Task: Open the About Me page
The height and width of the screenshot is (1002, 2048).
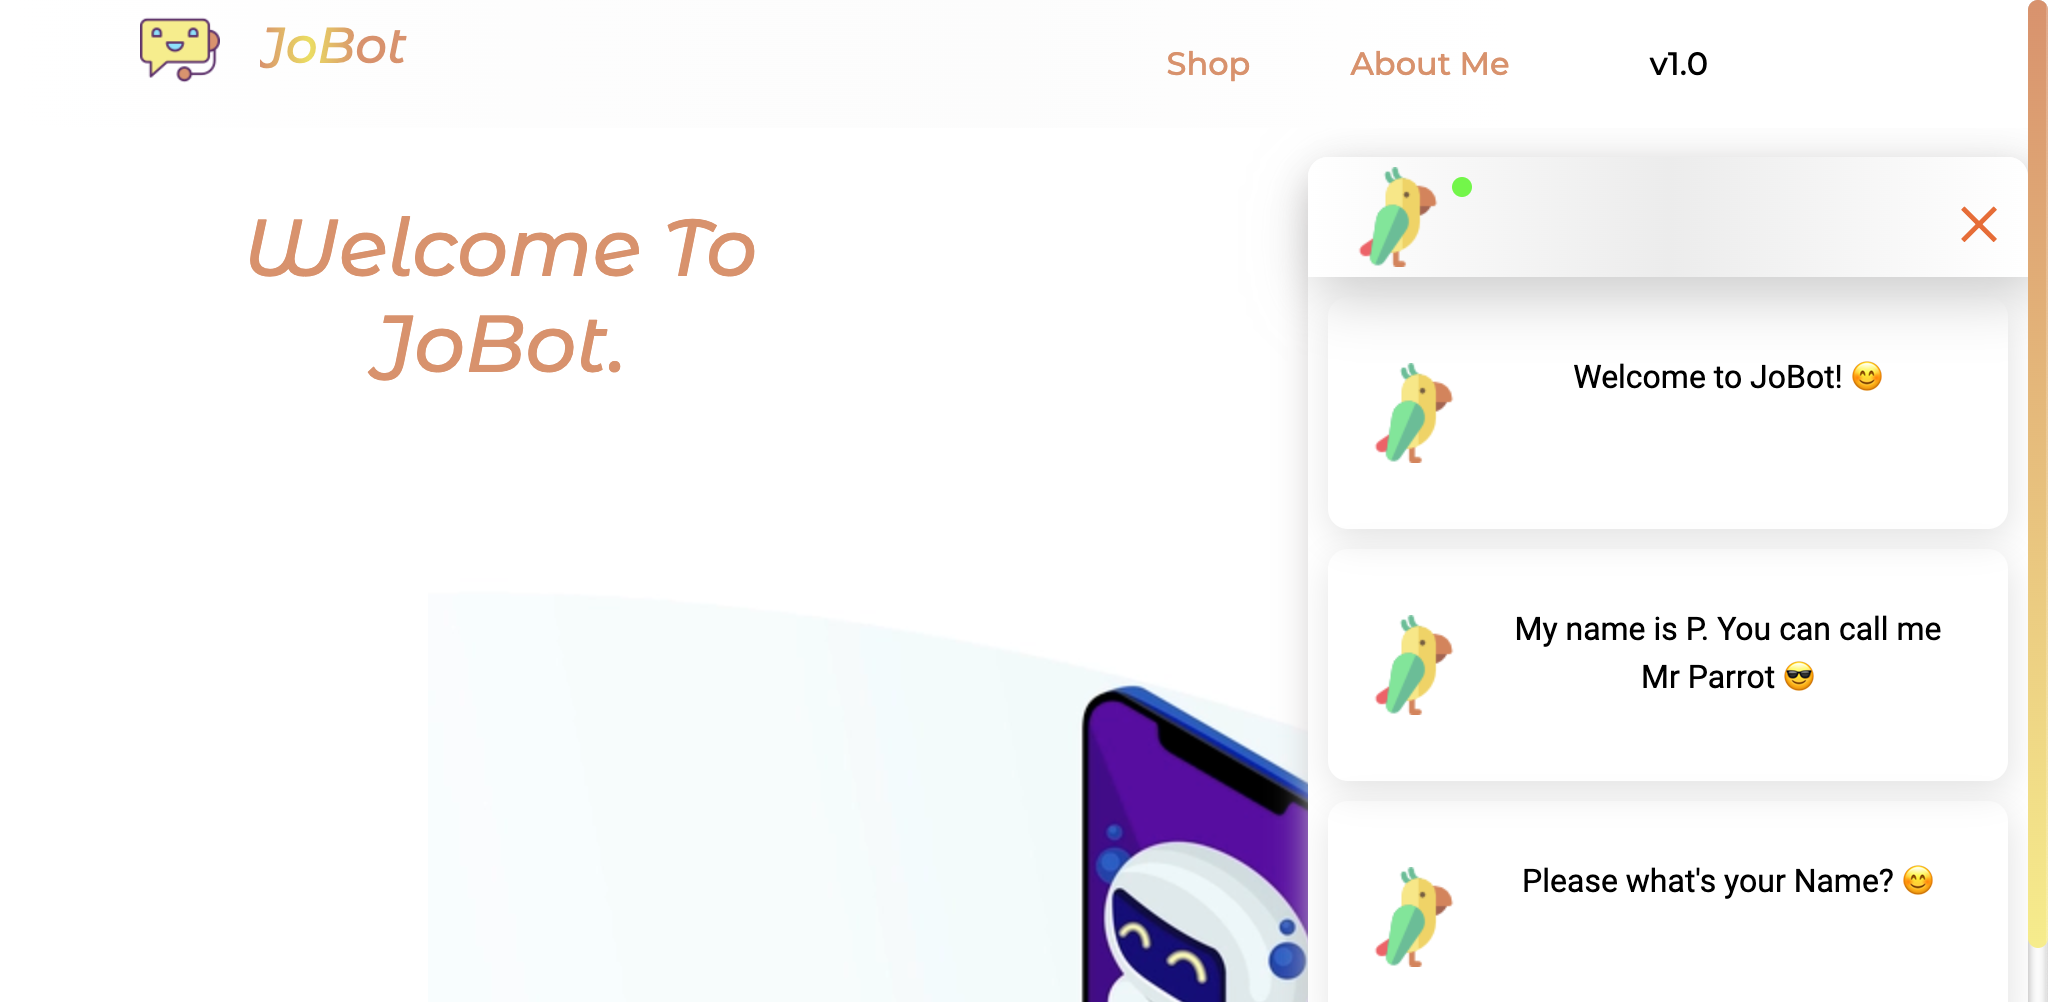Action: (x=1429, y=64)
